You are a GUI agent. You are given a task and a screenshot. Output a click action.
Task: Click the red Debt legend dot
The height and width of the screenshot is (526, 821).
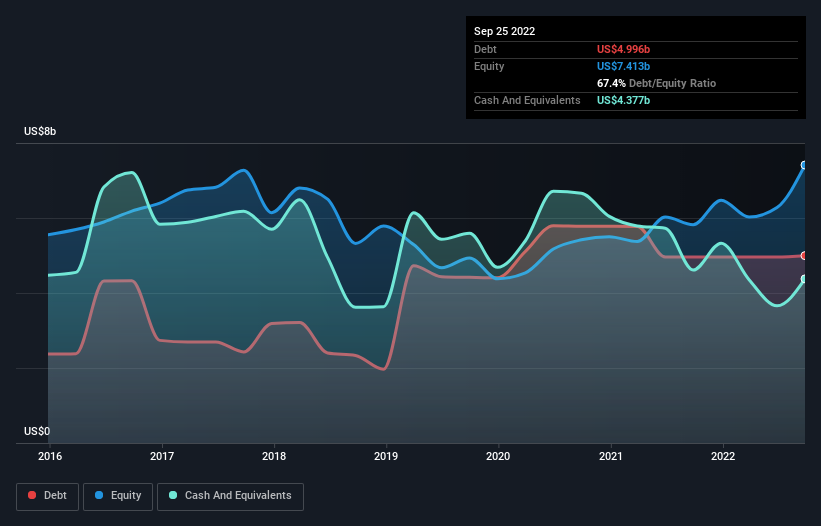click(32, 495)
